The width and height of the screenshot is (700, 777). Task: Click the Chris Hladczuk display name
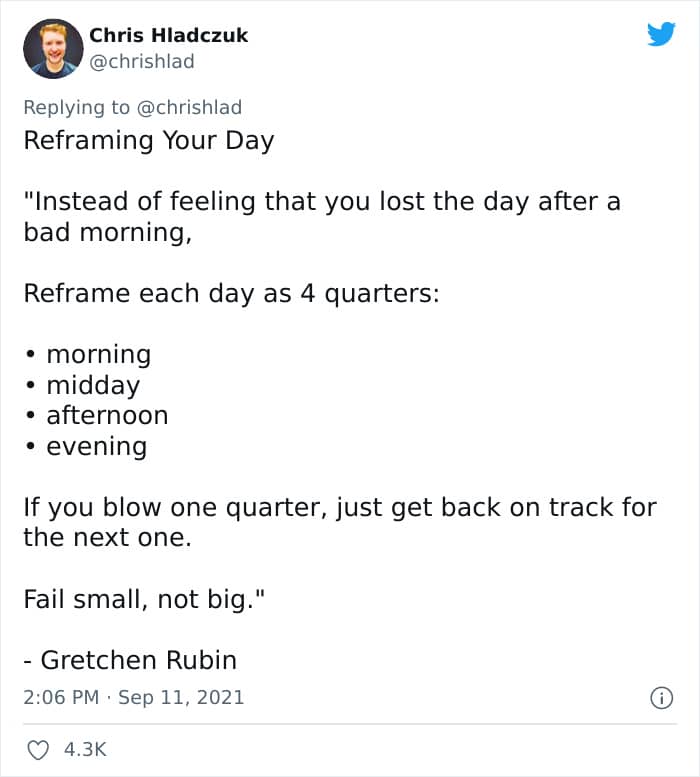click(168, 35)
